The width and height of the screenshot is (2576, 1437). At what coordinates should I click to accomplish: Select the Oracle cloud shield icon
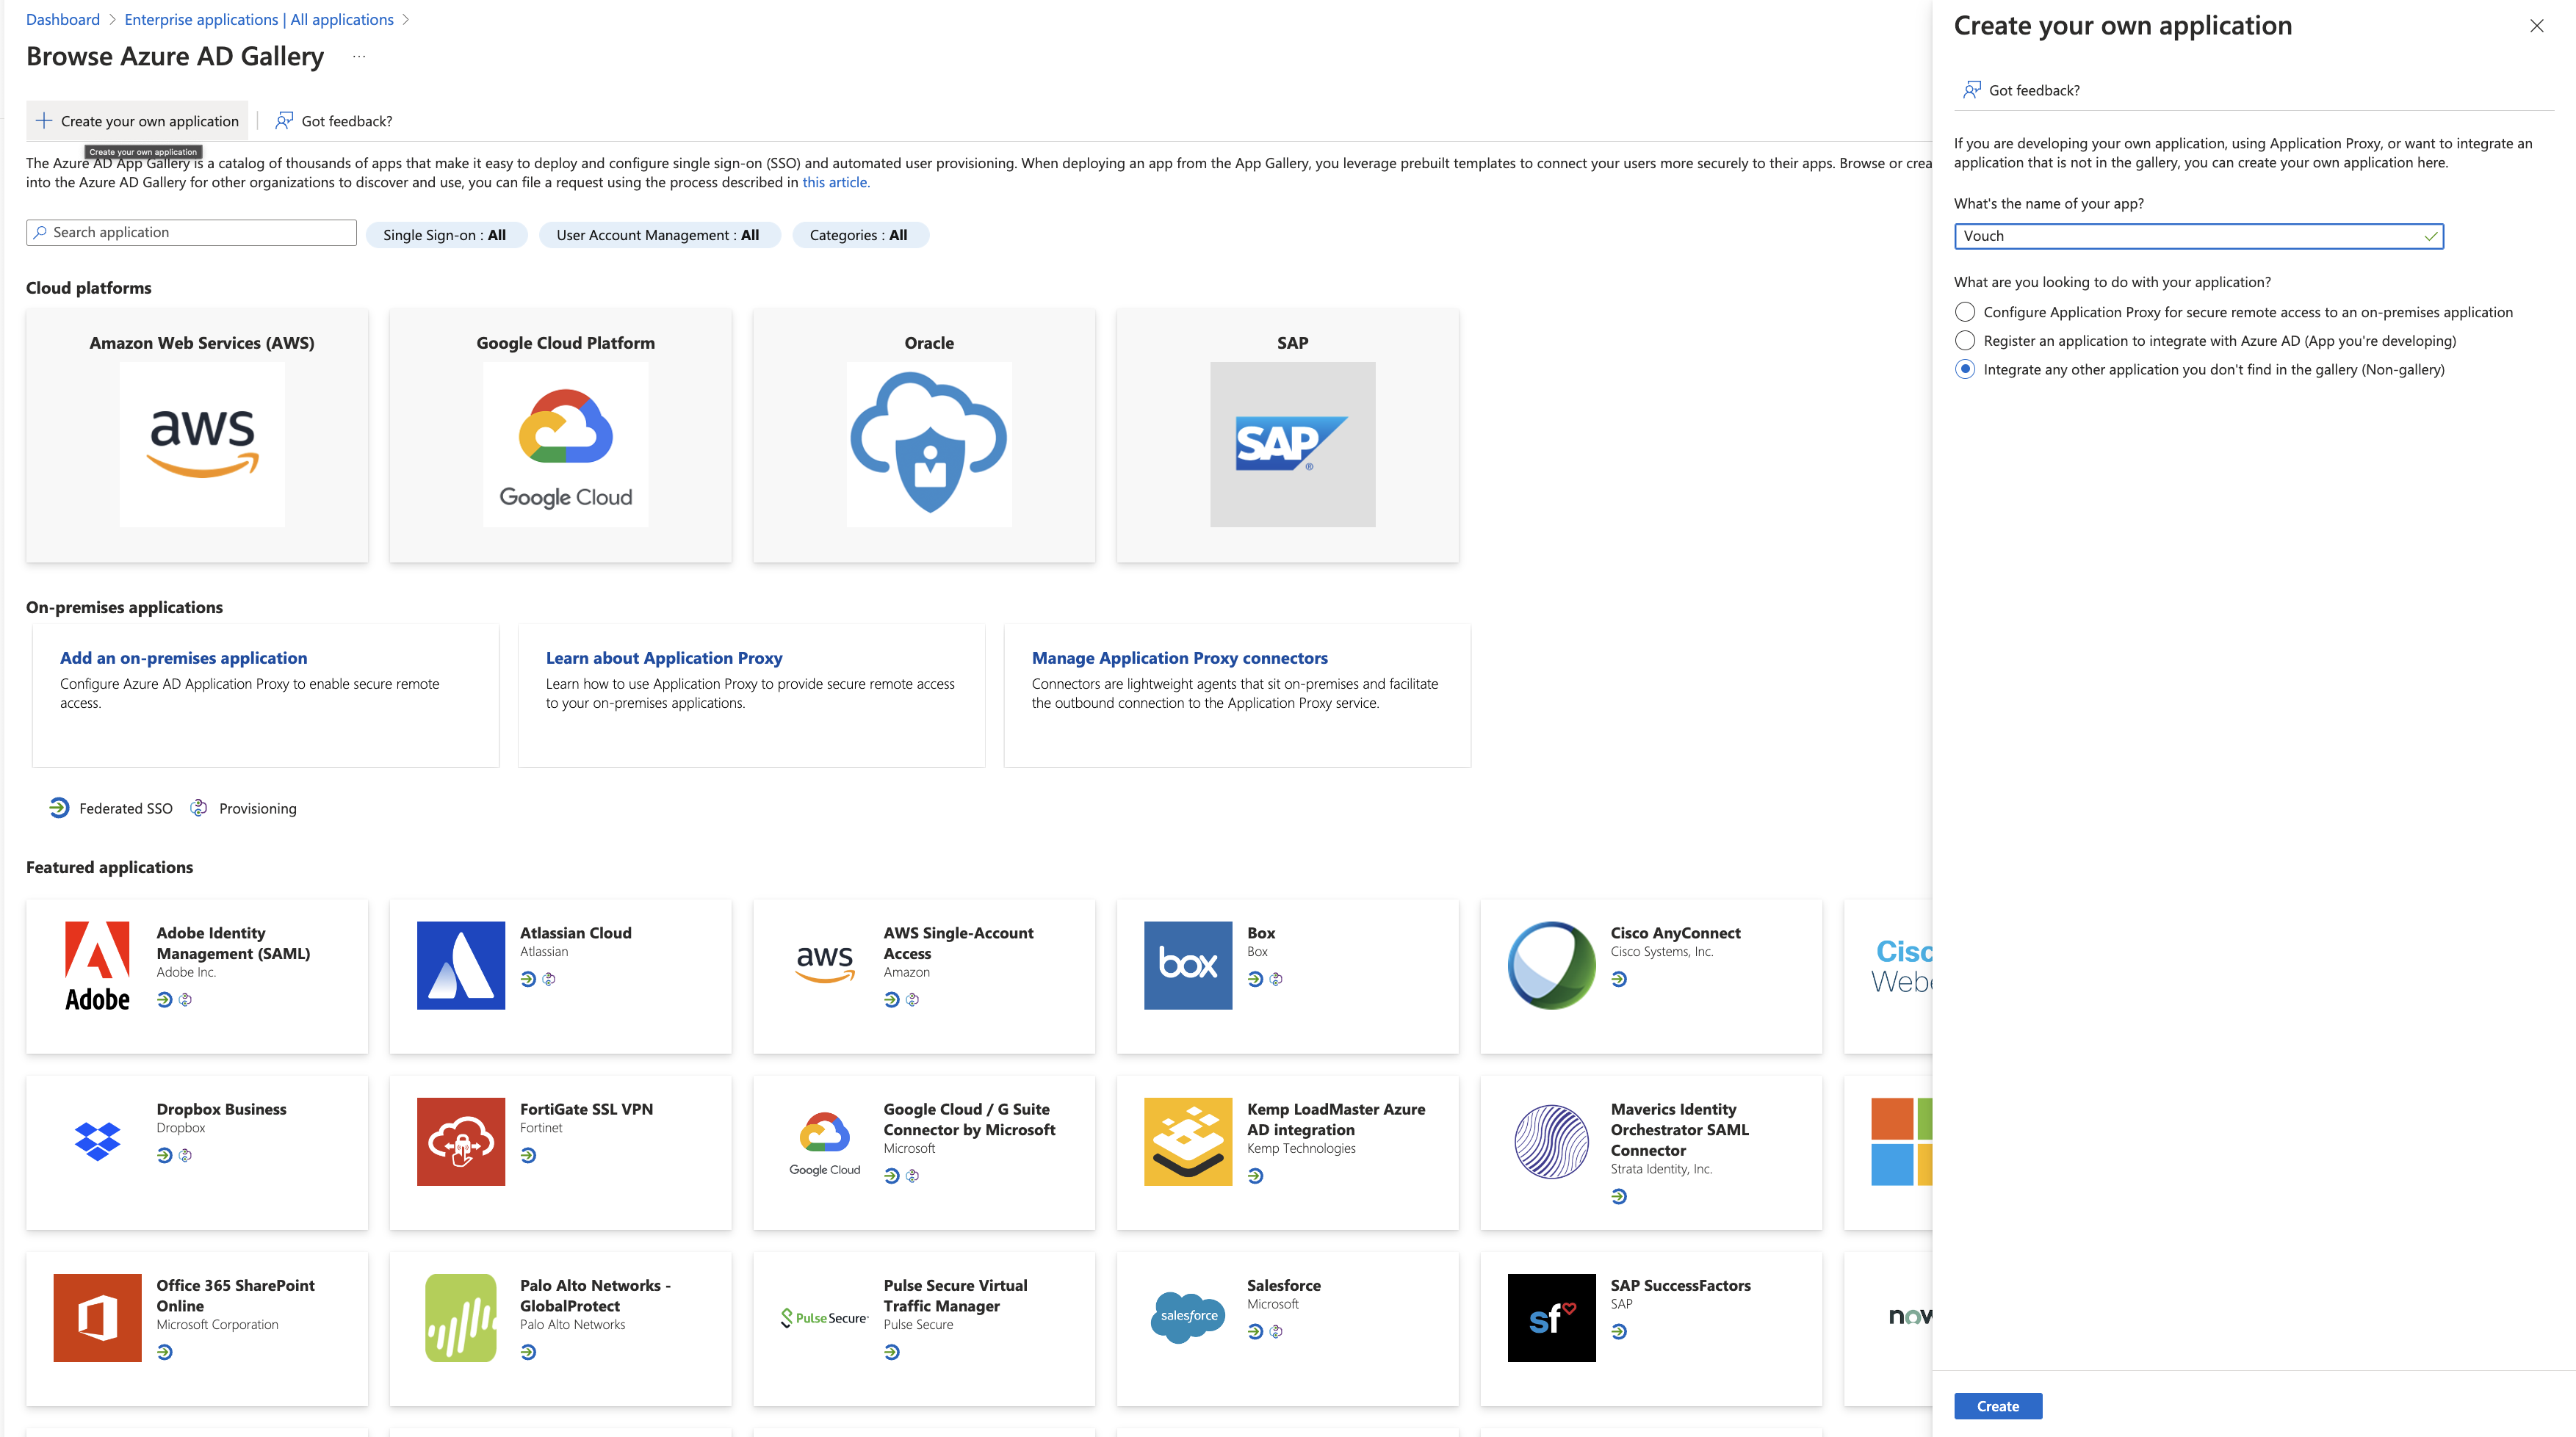pyautogui.click(x=928, y=443)
